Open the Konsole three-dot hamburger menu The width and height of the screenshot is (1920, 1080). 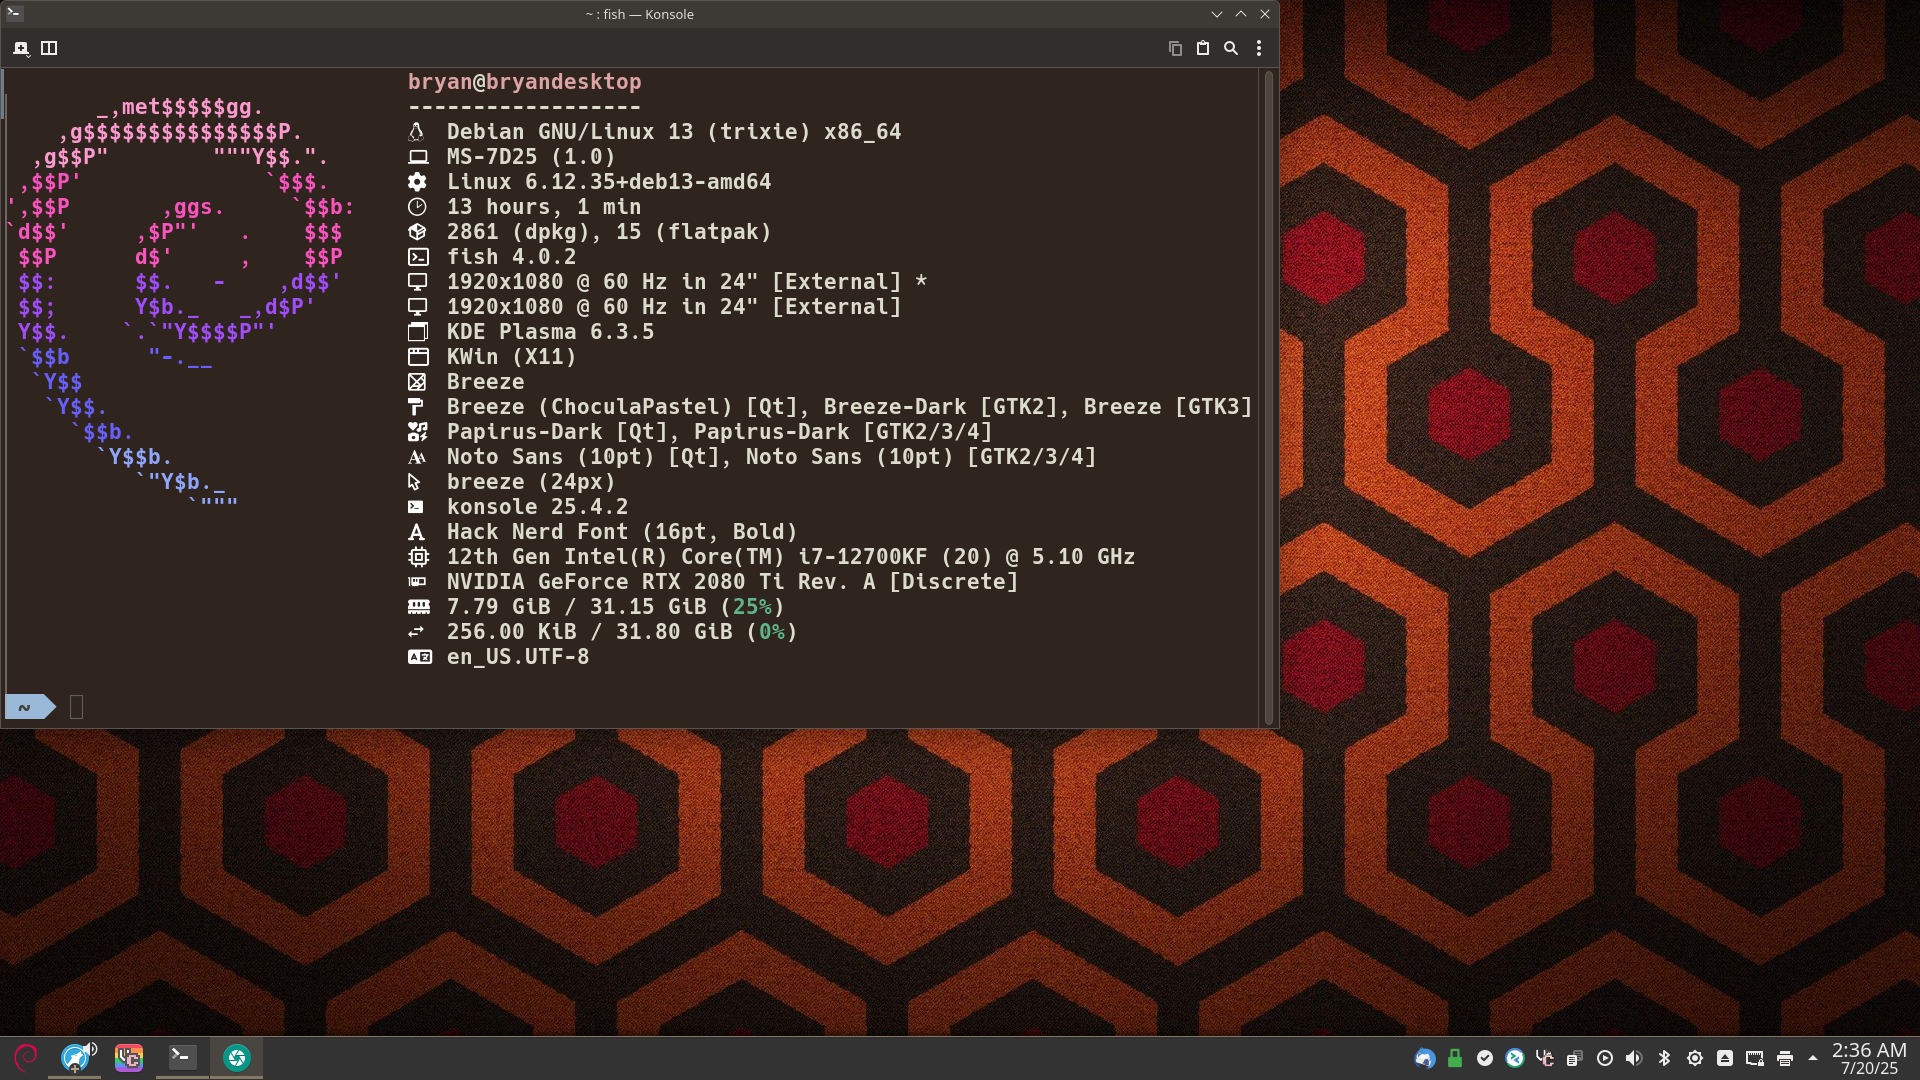[1259, 48]
